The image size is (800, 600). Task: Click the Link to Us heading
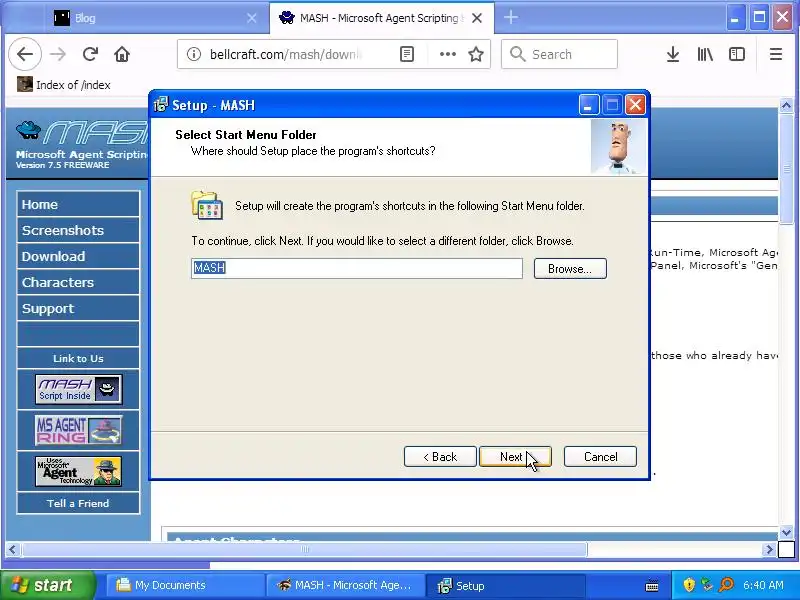(x=78, y=359)
